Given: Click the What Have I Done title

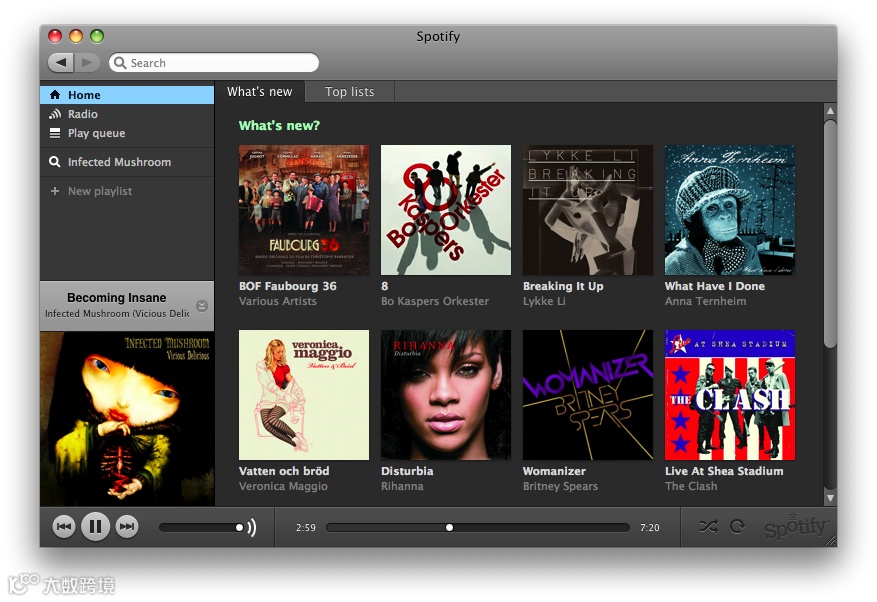Looking at the screenshot, I should 715,286.
